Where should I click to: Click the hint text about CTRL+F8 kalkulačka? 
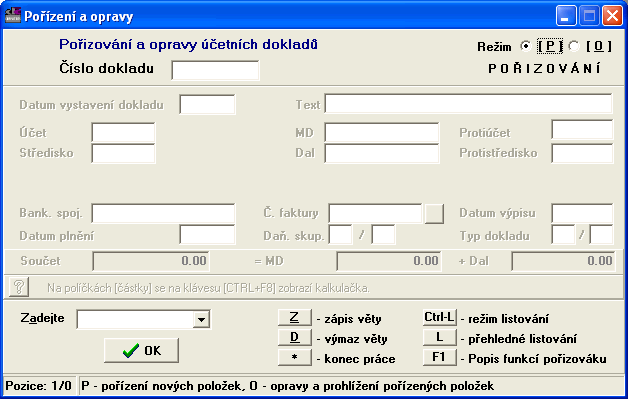pyautogui.click(x=208, y=288)
